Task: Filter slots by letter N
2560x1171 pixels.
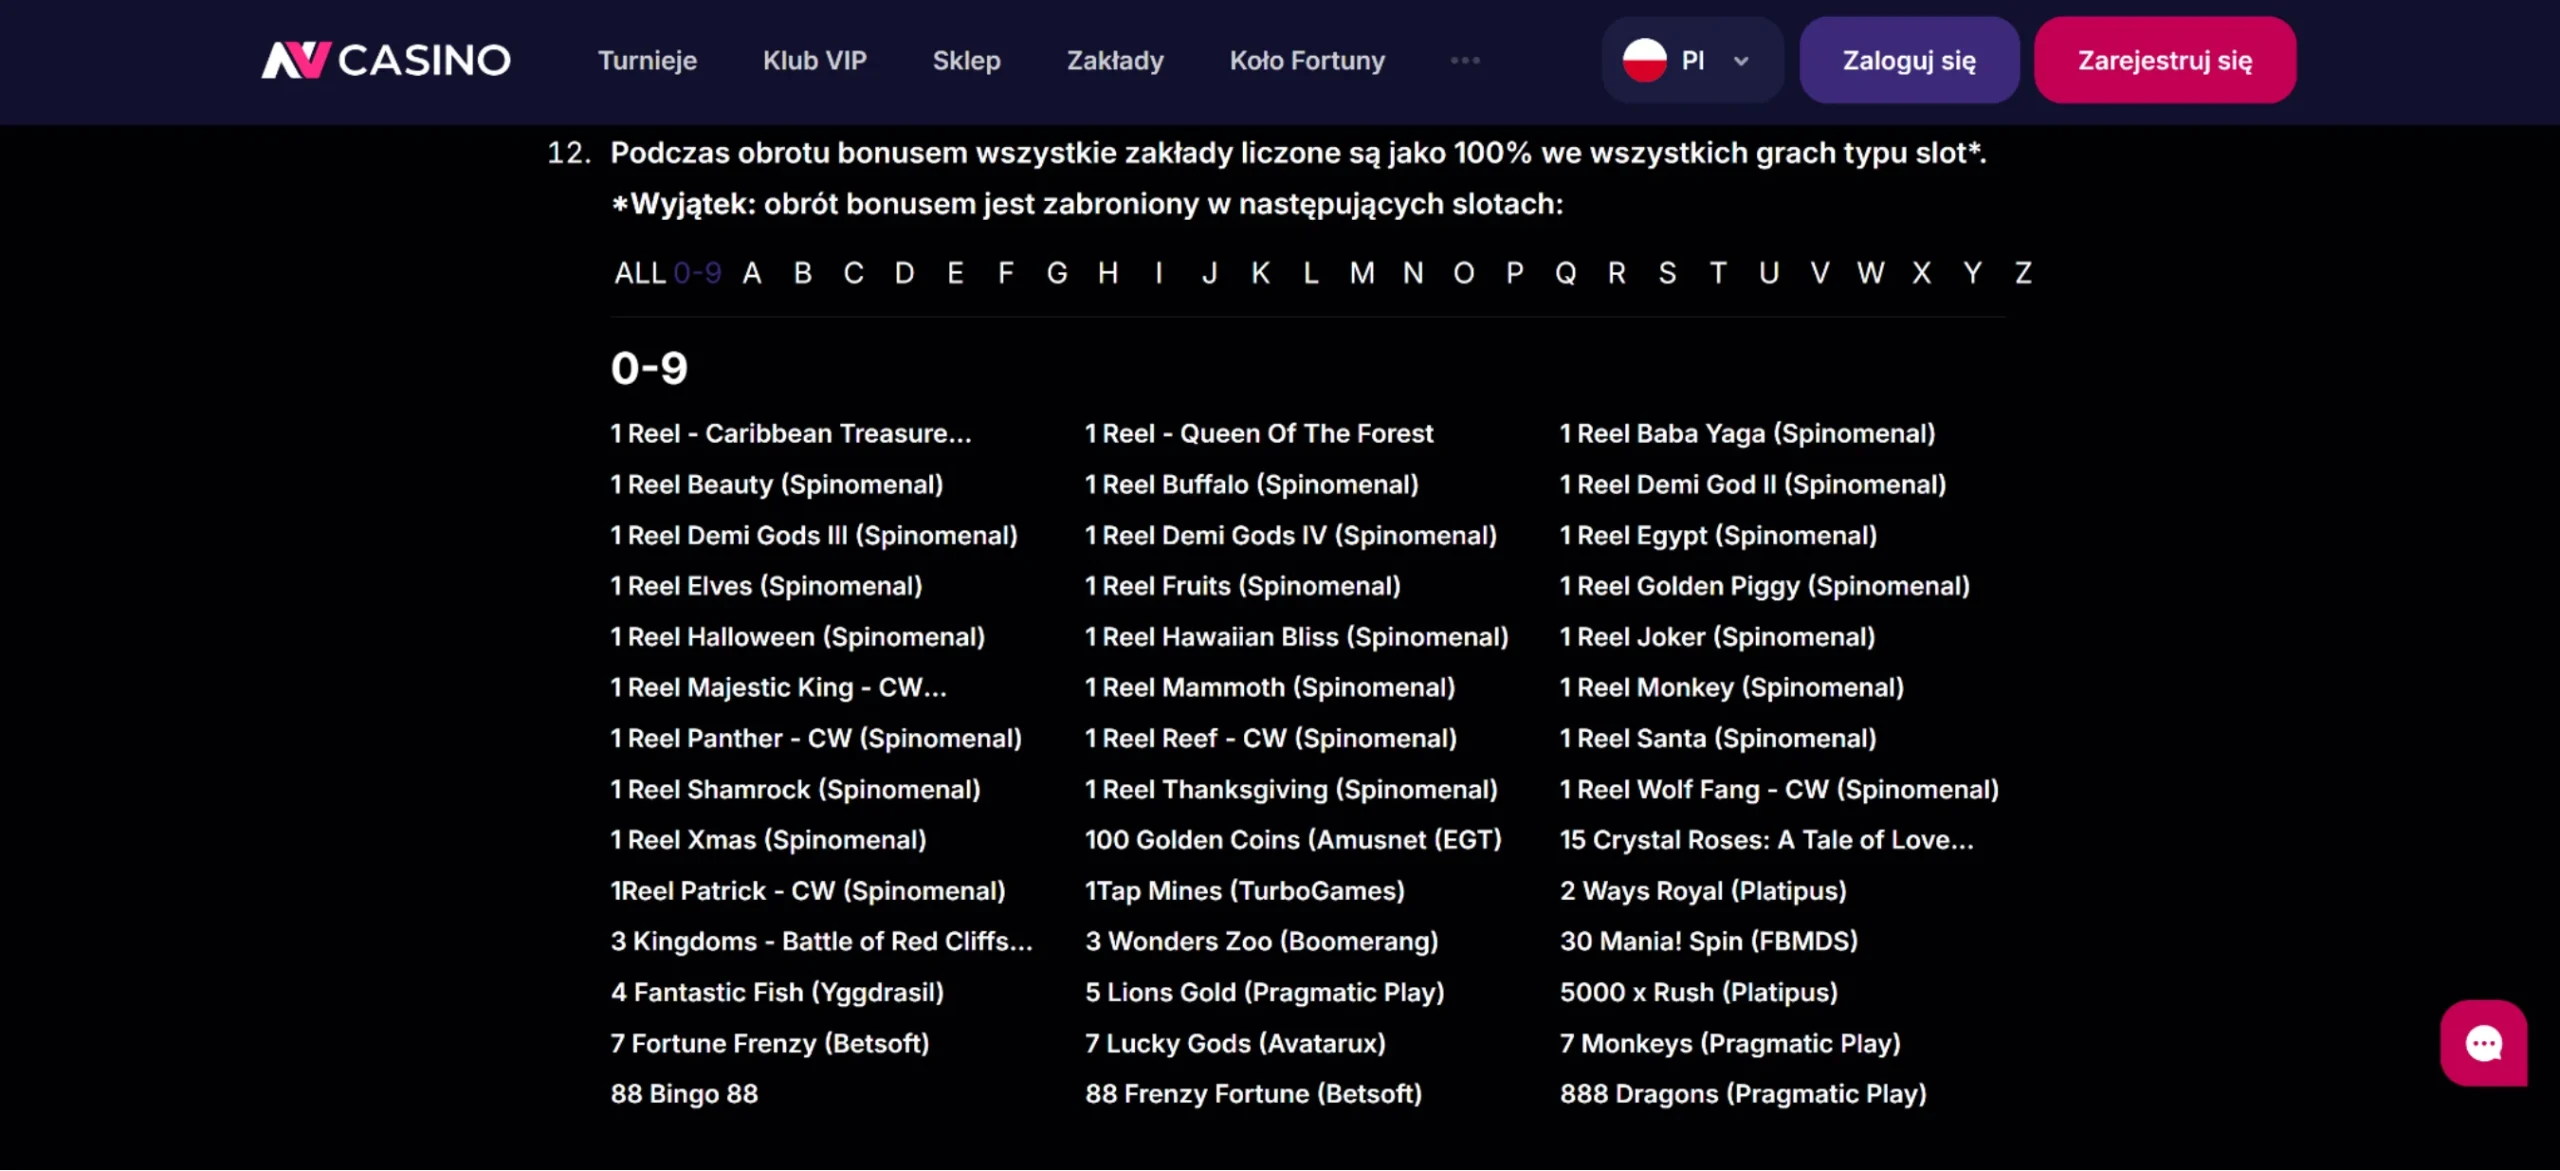Action: point(1413,273)
